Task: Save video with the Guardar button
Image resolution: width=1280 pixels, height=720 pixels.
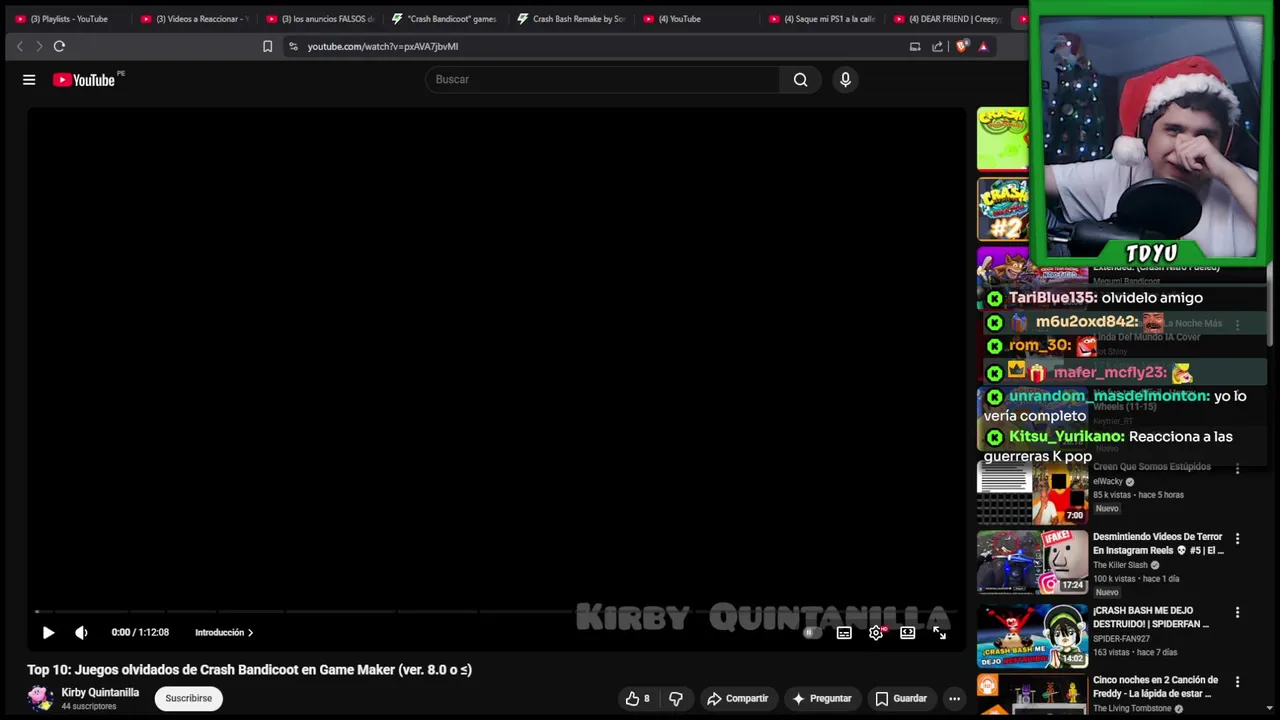Action: [x=901, y=698]
